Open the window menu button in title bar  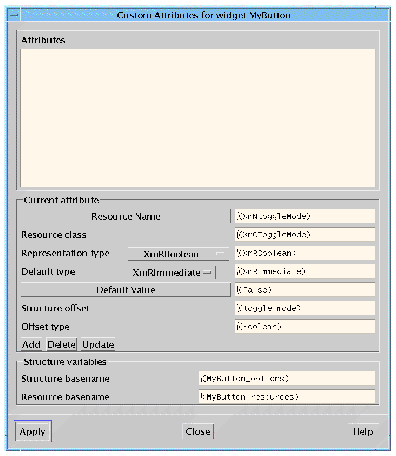[x=14, y=15]
